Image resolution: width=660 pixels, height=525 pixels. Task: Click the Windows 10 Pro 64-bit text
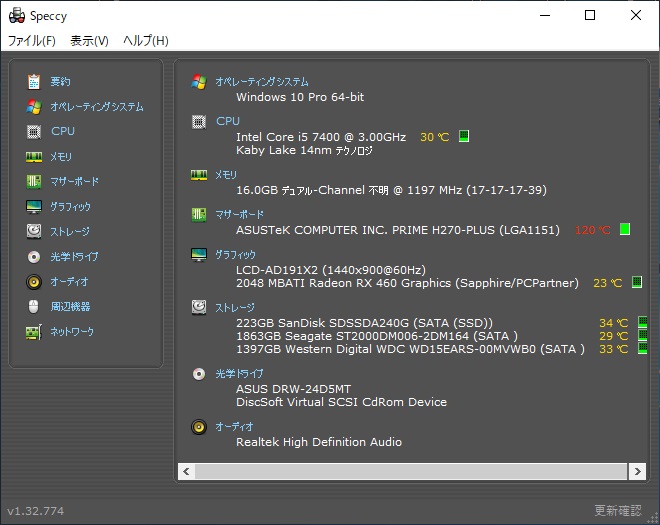point(300,97)
